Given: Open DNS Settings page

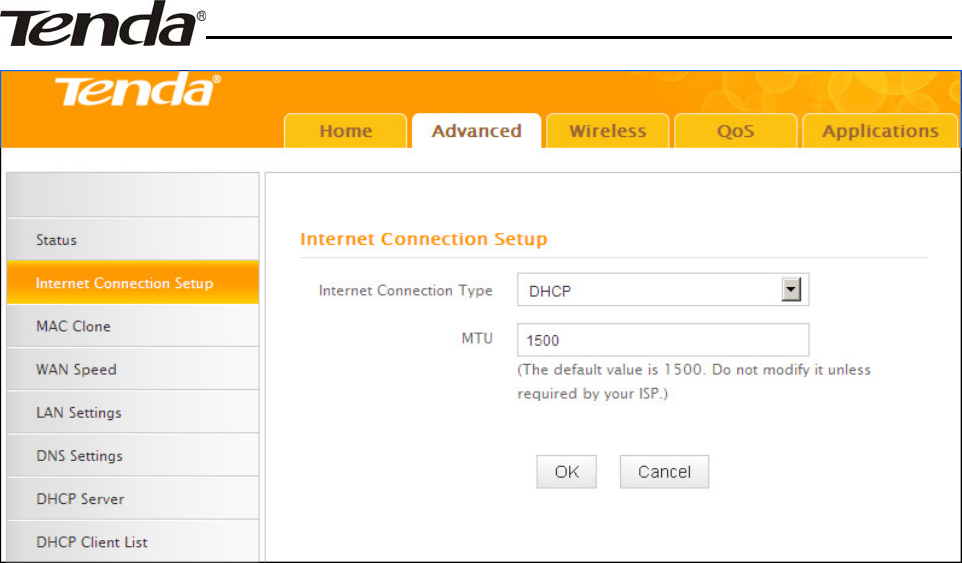Looking at the screenshot, I should (133, 456).
